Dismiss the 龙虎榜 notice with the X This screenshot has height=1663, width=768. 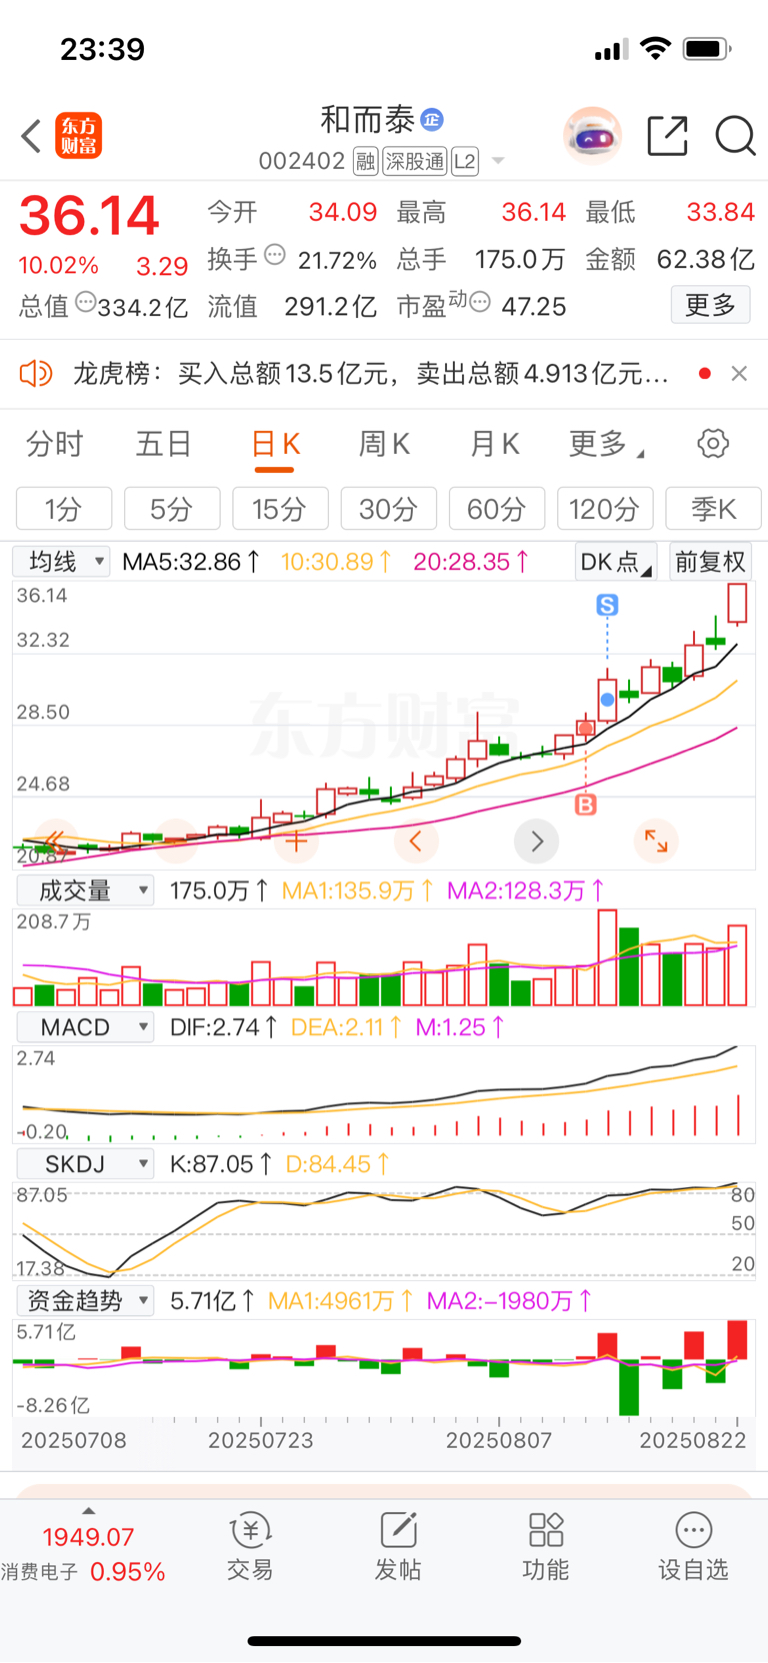(739, 374)
